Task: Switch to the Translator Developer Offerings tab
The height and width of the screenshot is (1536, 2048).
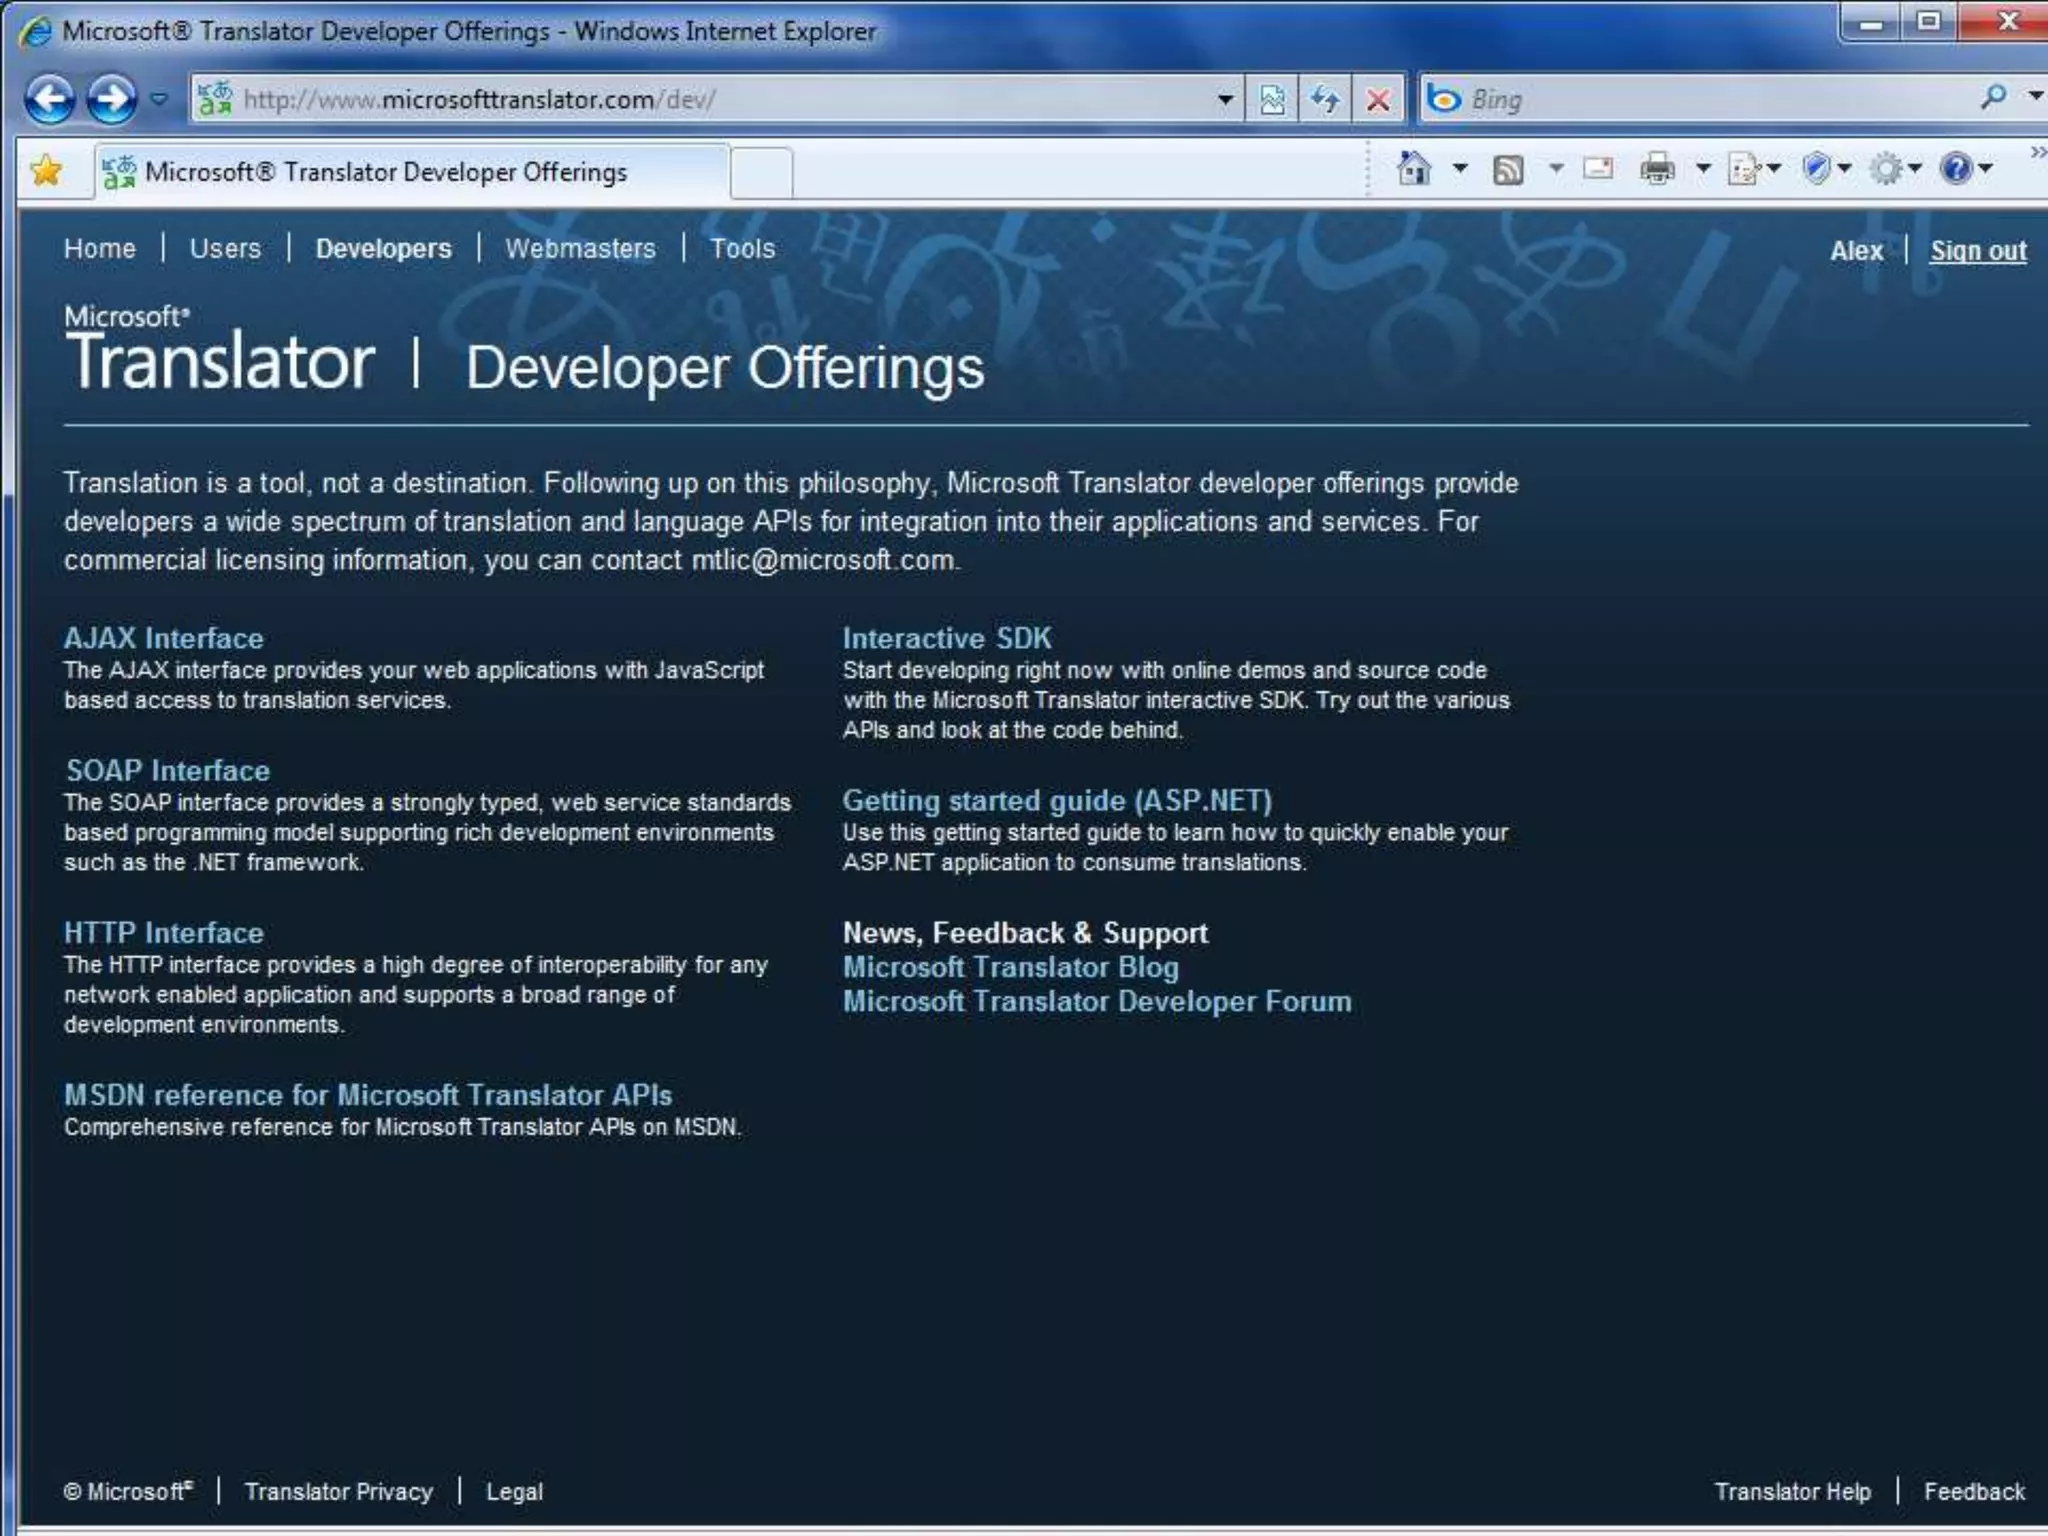Action: coord(385,172)
